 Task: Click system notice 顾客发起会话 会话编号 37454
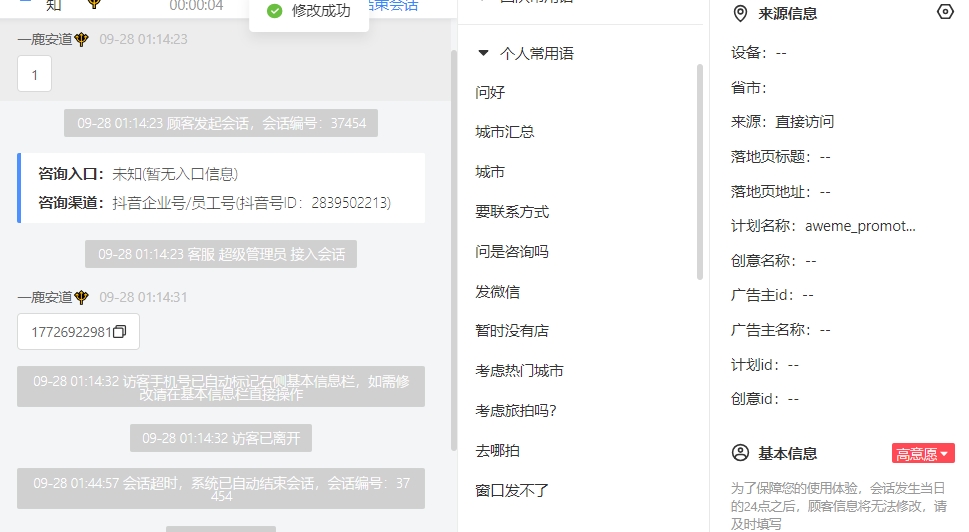tap(221, 123)
